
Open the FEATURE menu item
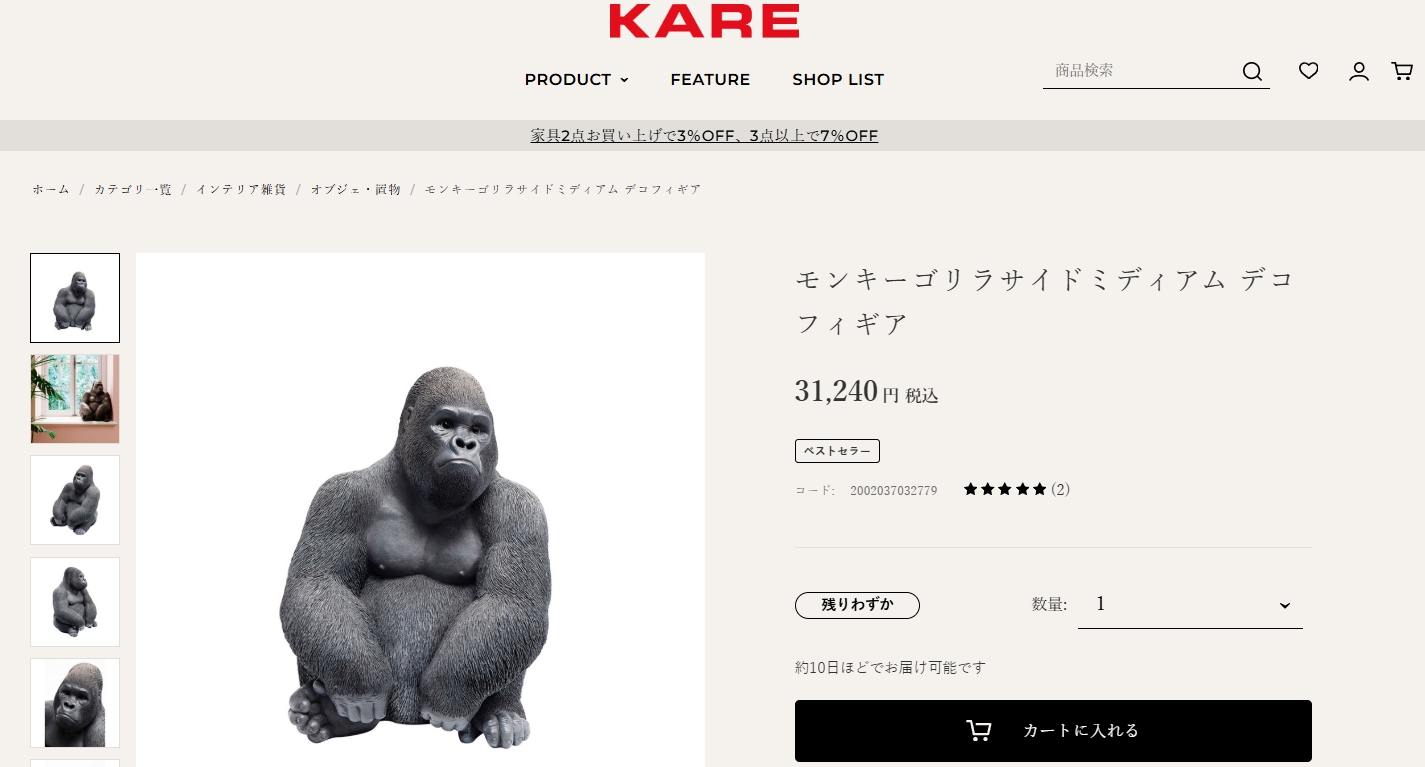point(710,80)
